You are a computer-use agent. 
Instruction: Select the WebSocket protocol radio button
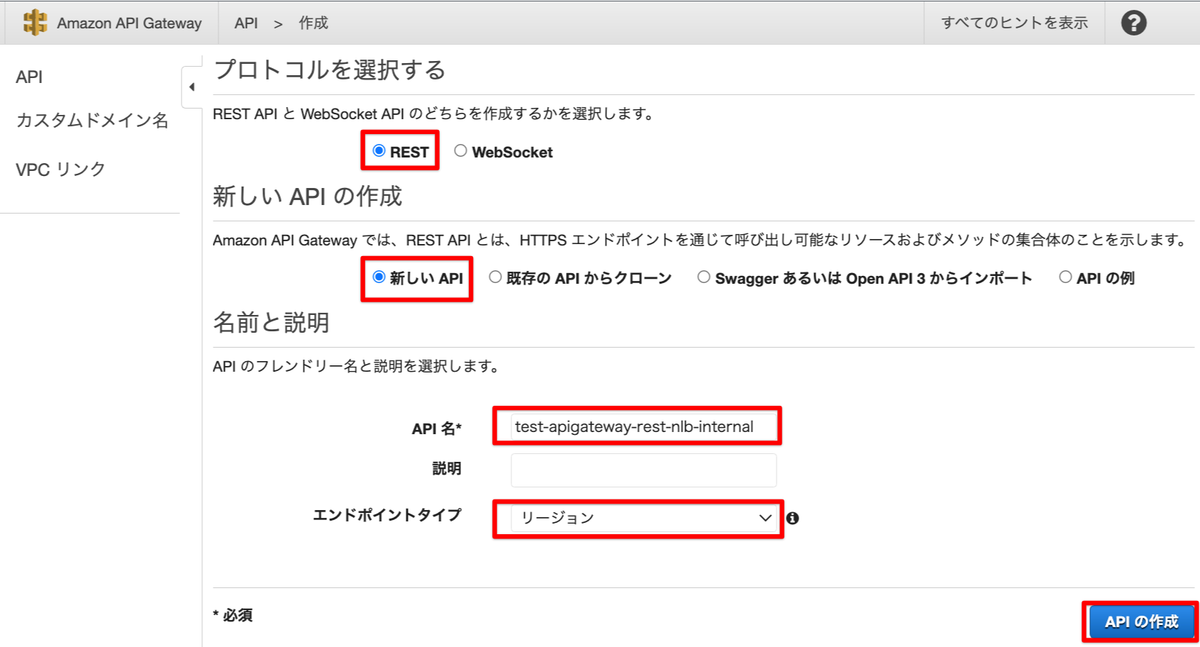(460, 150)
